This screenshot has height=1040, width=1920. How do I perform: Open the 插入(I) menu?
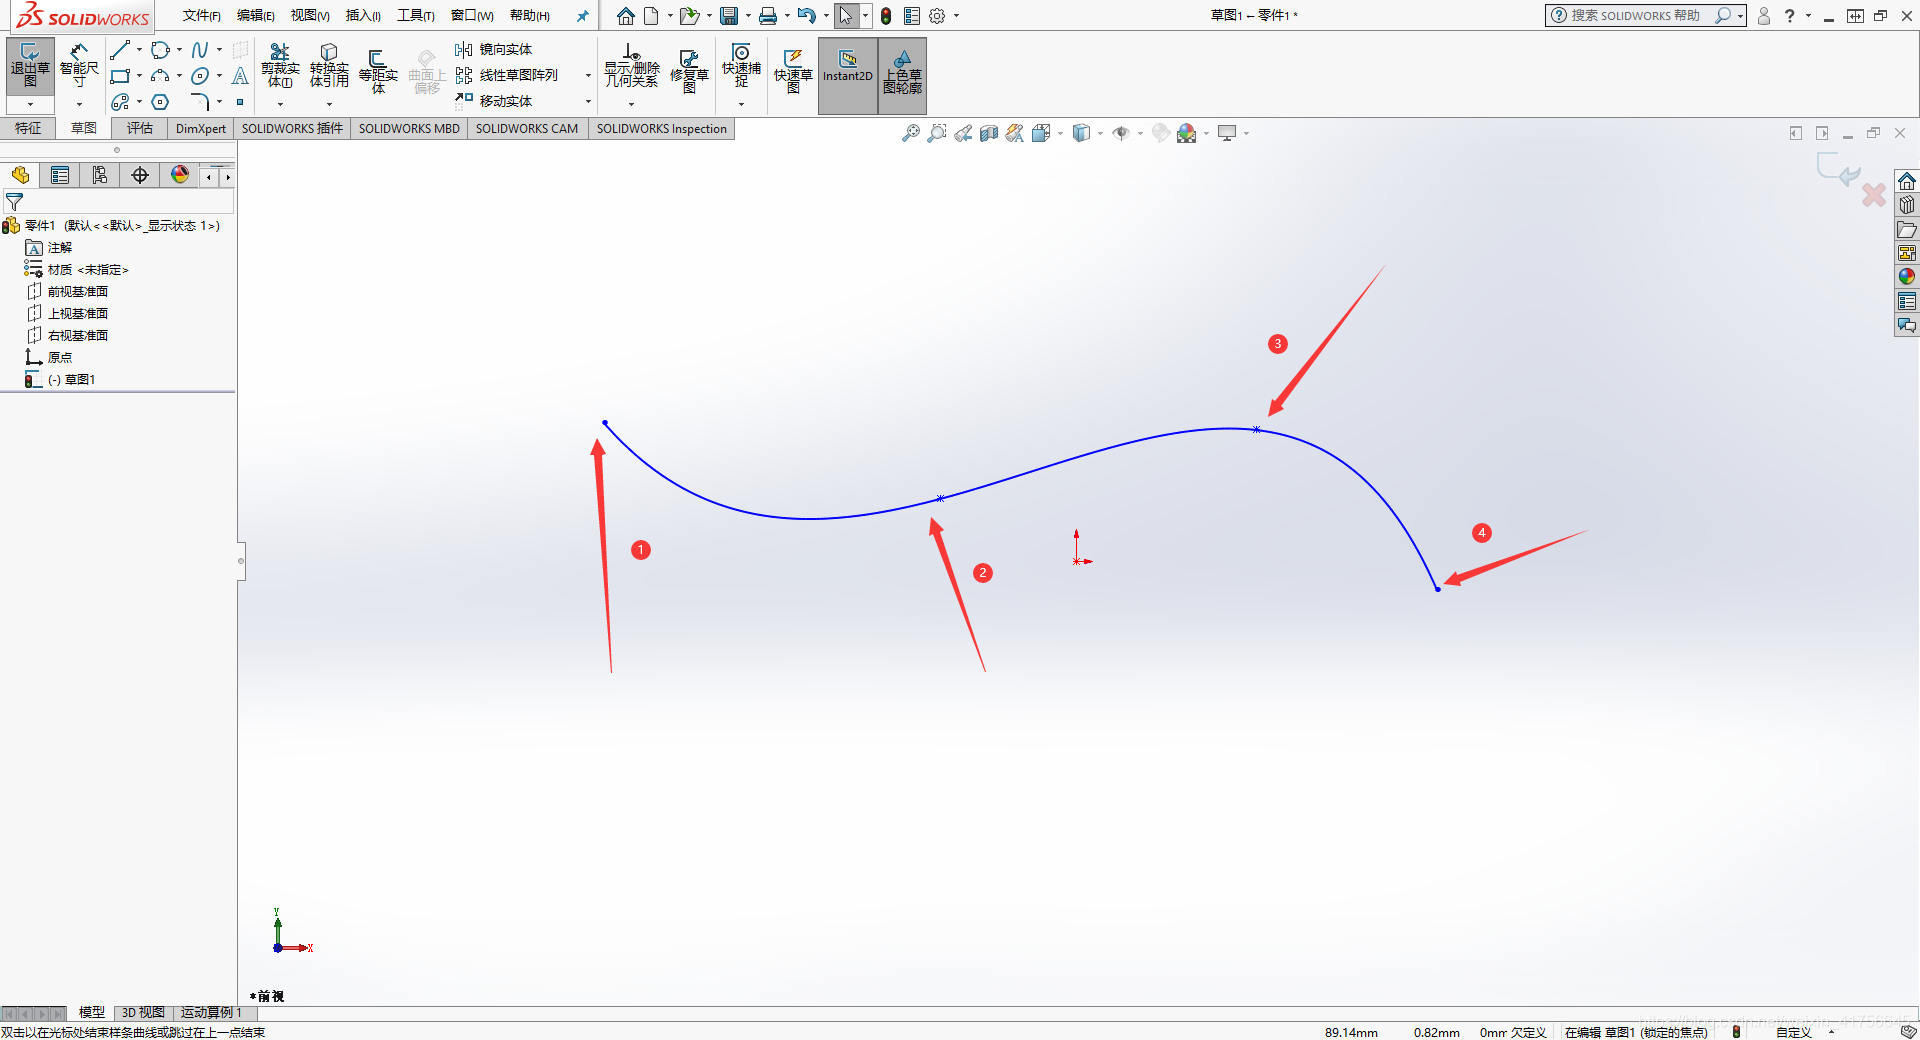tap(363, 16)
